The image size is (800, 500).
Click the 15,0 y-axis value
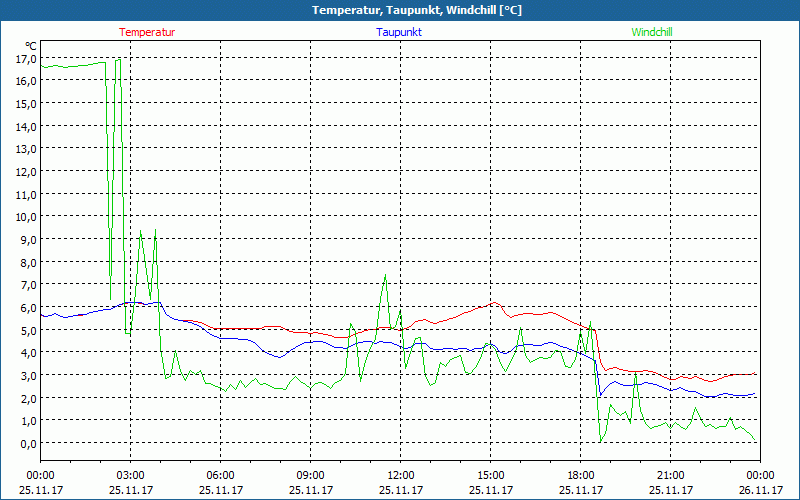click(27, 104)
